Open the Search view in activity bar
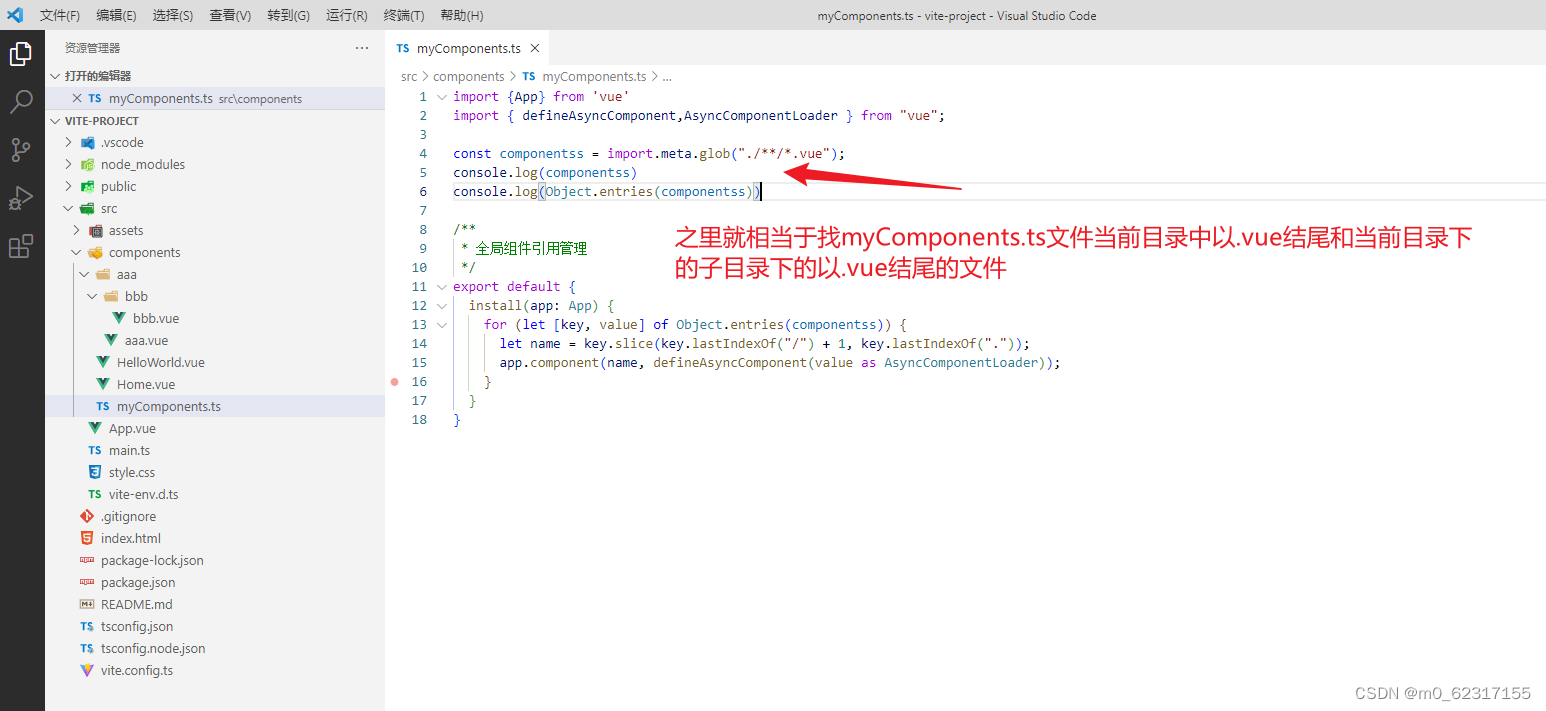Screen dimensions: 1546x711 pos(21,102)
